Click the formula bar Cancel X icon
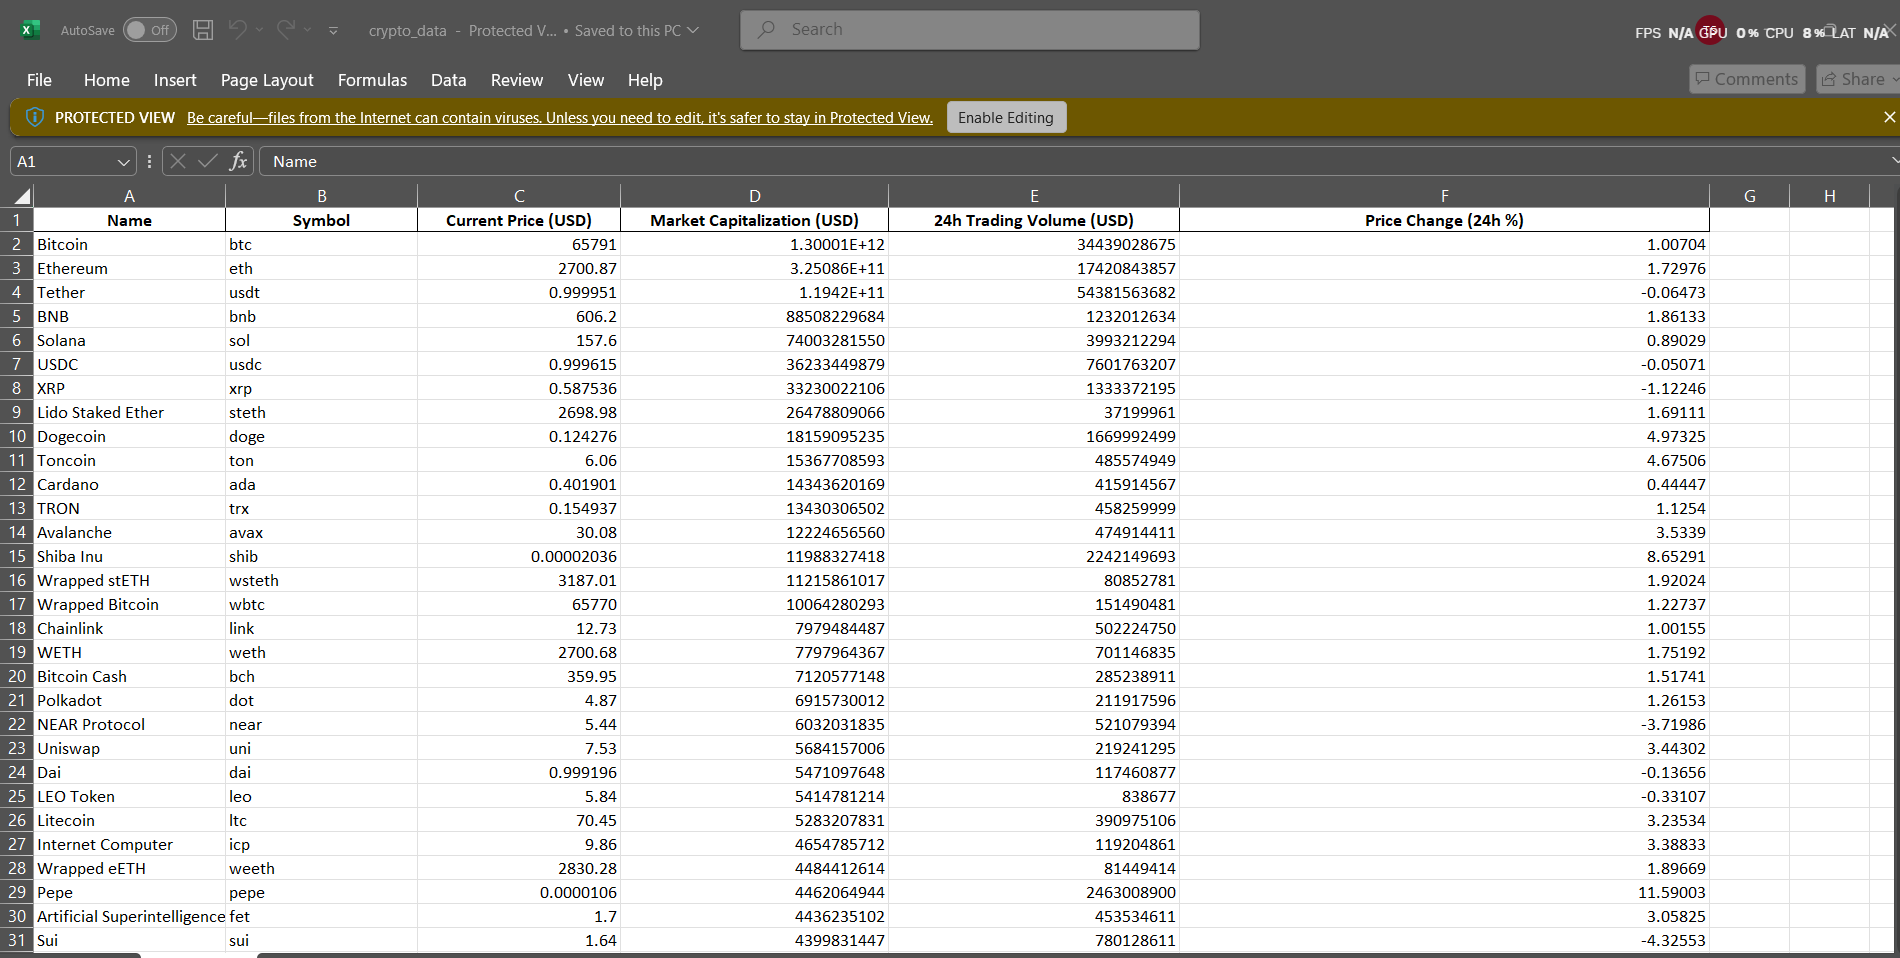The width and height of the screenshot is (1900, 958). coord(178,161)
